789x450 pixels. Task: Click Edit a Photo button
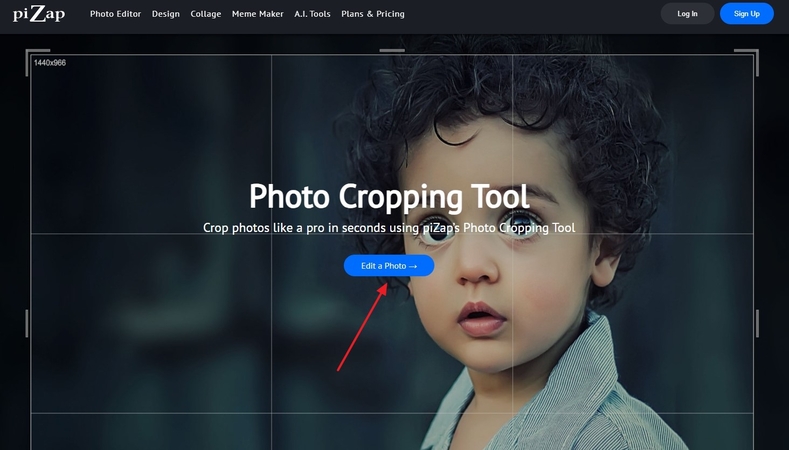pos(389,266)
